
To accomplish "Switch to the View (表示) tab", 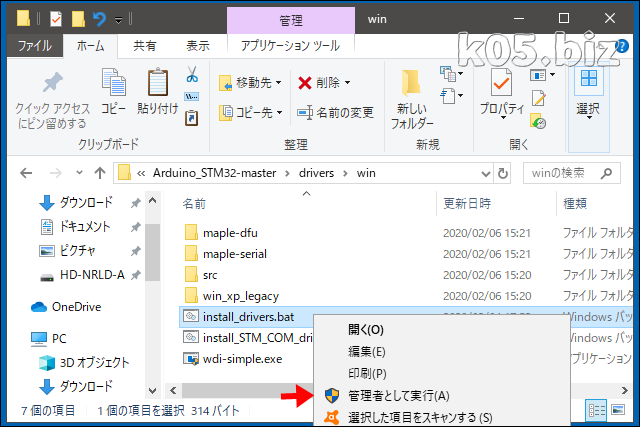I will (x=198, y=45).
